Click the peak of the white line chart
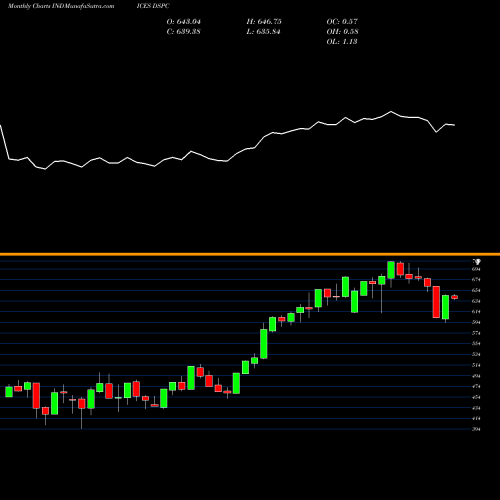 point(391,112)
